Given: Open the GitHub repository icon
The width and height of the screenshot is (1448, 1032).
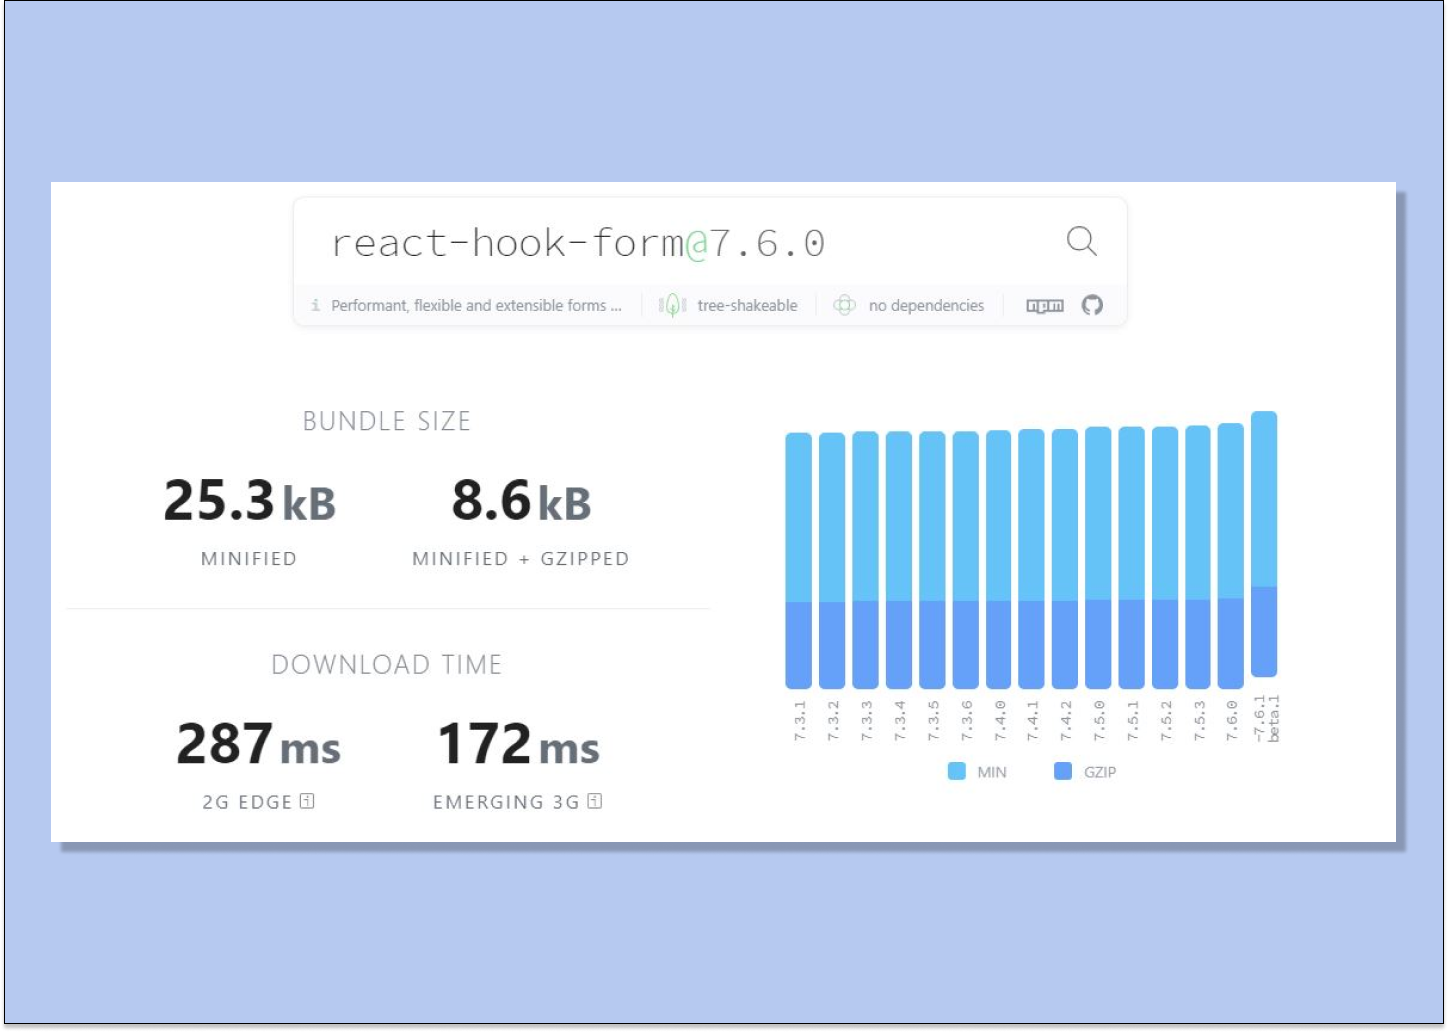Looking at the screenshot, I should [1092, 305].
